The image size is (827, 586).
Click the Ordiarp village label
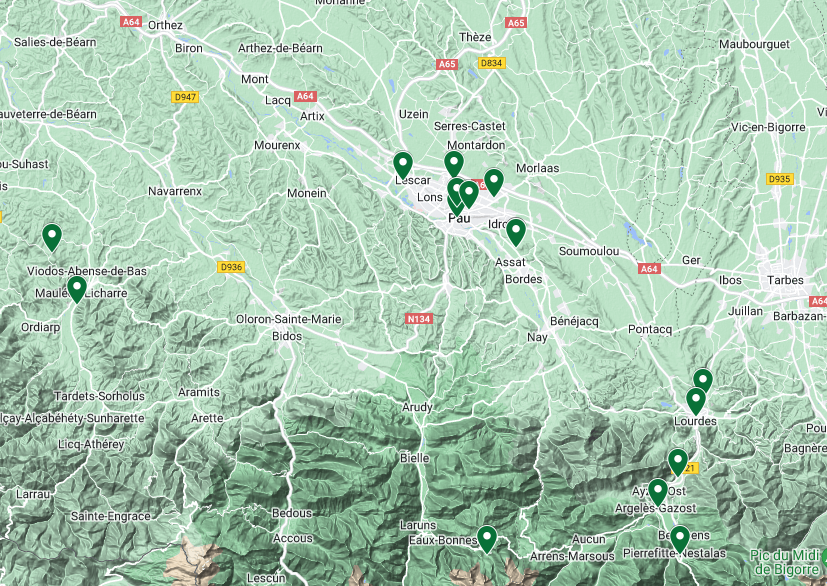40,328
